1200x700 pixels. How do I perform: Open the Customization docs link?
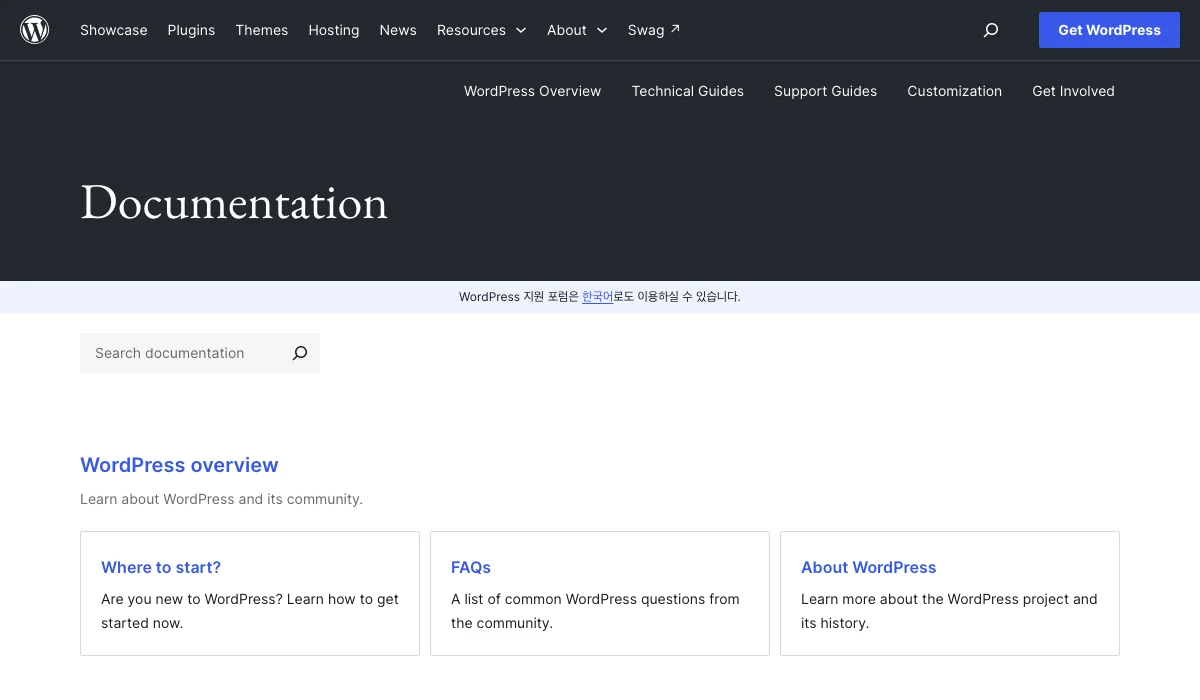[955, 91]
